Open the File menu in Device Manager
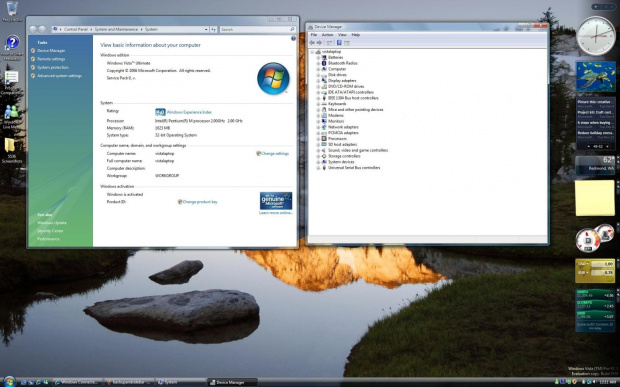 pos(314,35)
